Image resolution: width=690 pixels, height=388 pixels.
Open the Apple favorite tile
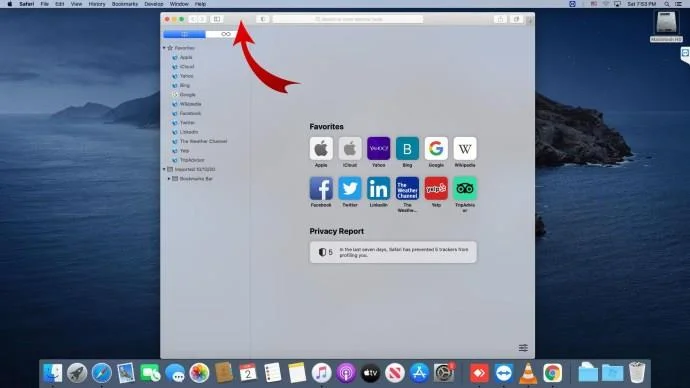321,148
